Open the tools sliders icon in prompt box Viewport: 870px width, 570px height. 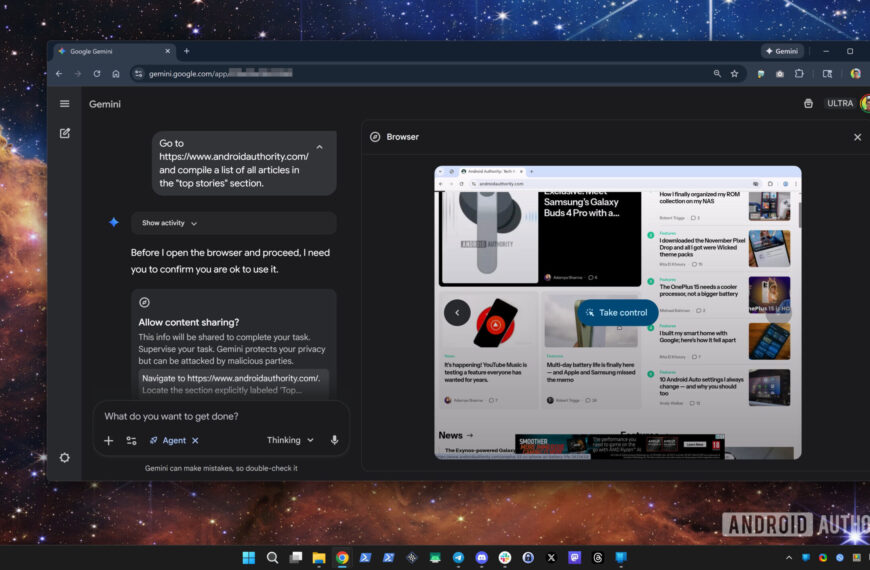131,441
